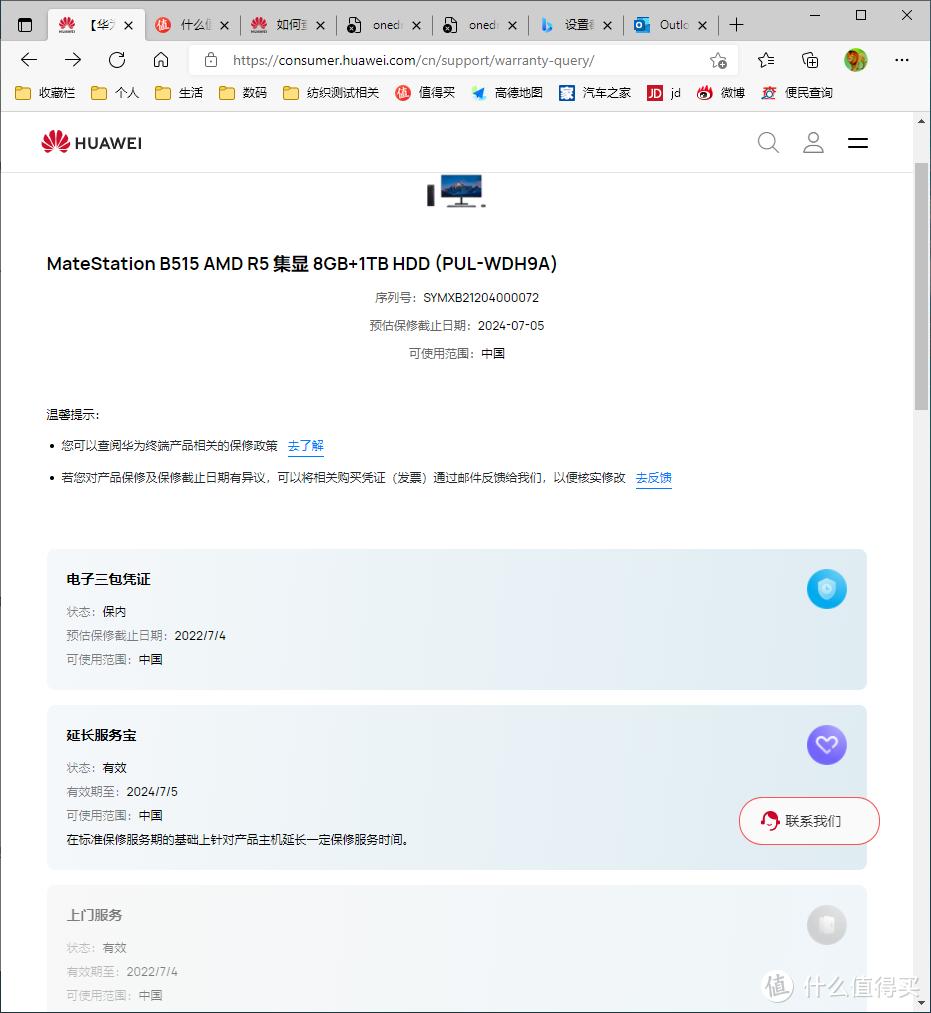Click the heart icon on 延长服务宝 card
This screenshot has height=1013, width=931.
point(826,745)
